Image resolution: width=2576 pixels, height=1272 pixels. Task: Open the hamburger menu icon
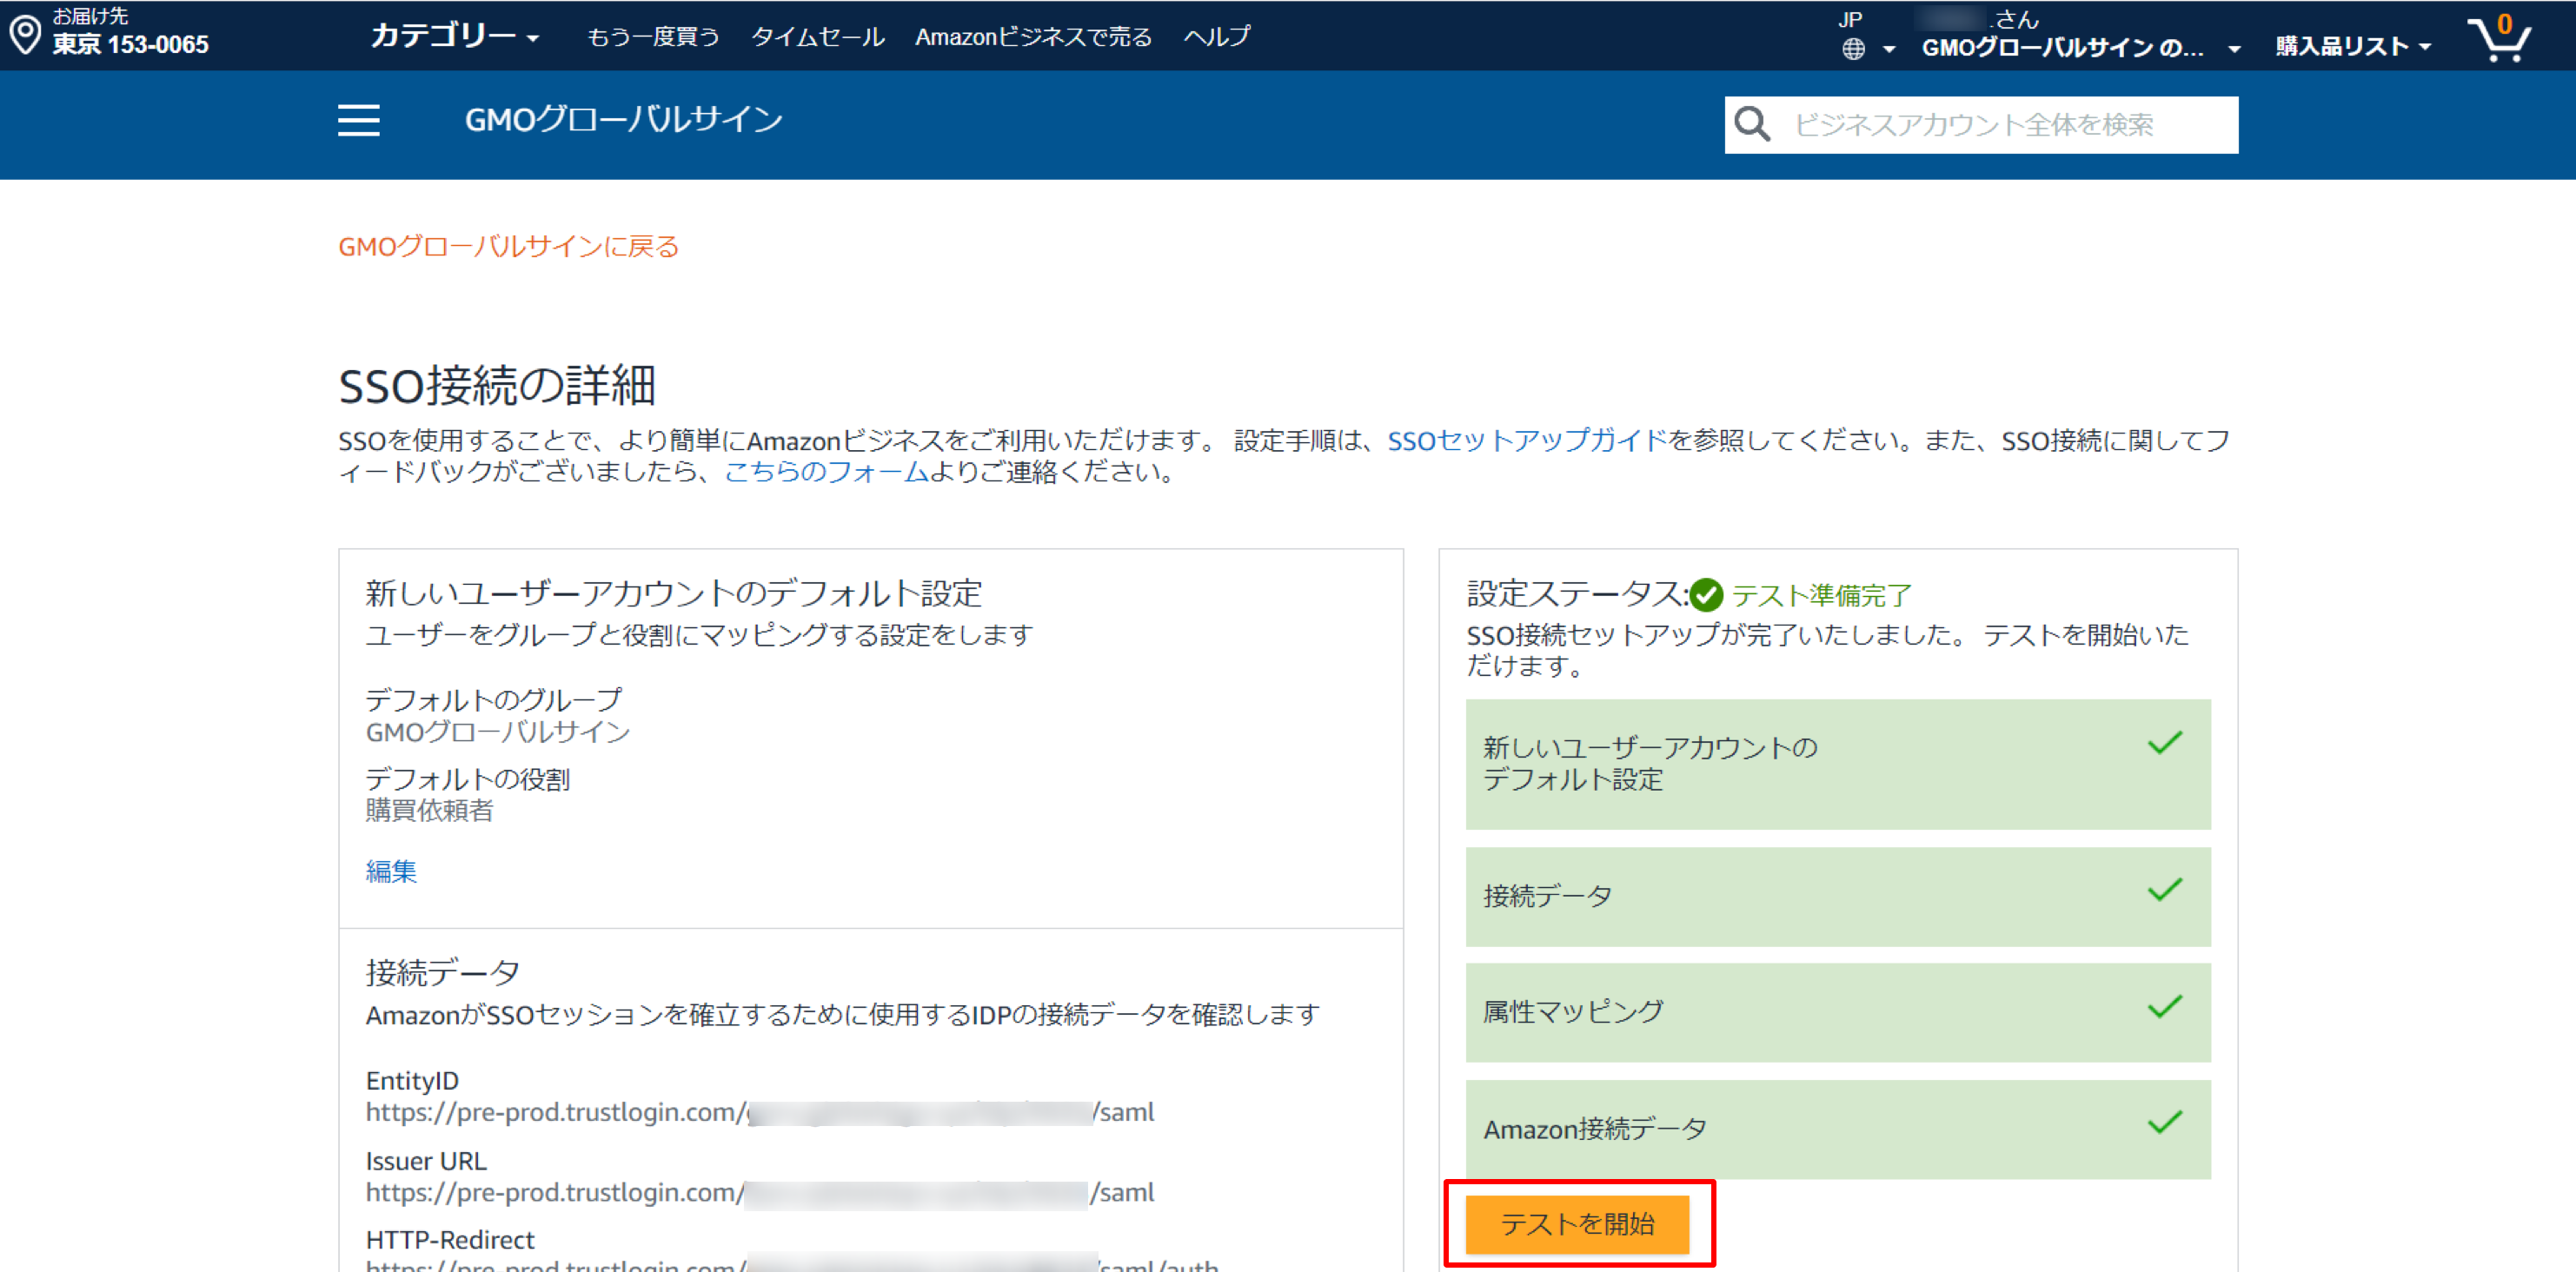(358, 120)
